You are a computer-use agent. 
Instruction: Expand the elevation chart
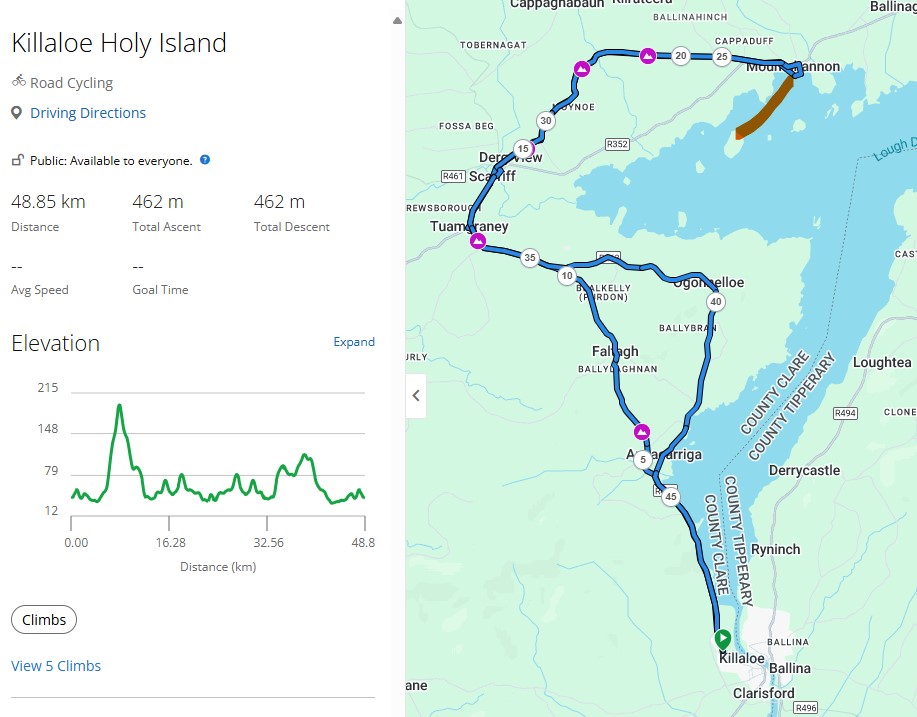coord(354,342)
